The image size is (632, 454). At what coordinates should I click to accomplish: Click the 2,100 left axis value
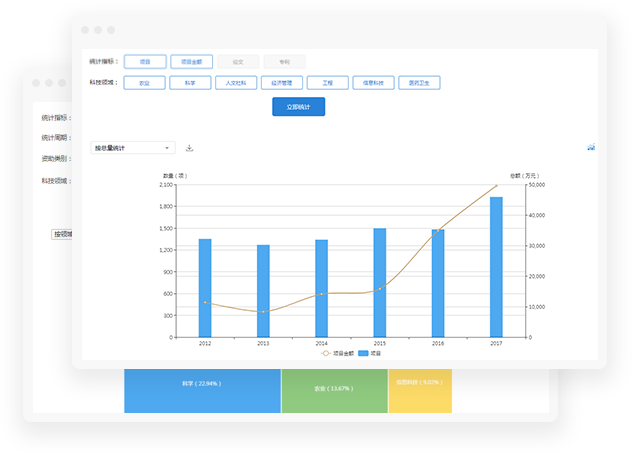[x=166, y=185]
